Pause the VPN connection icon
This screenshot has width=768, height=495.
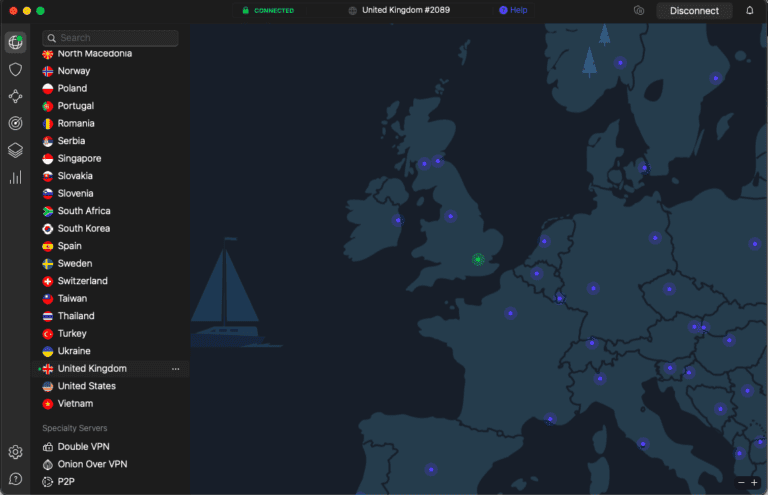[x=639, y=11]
